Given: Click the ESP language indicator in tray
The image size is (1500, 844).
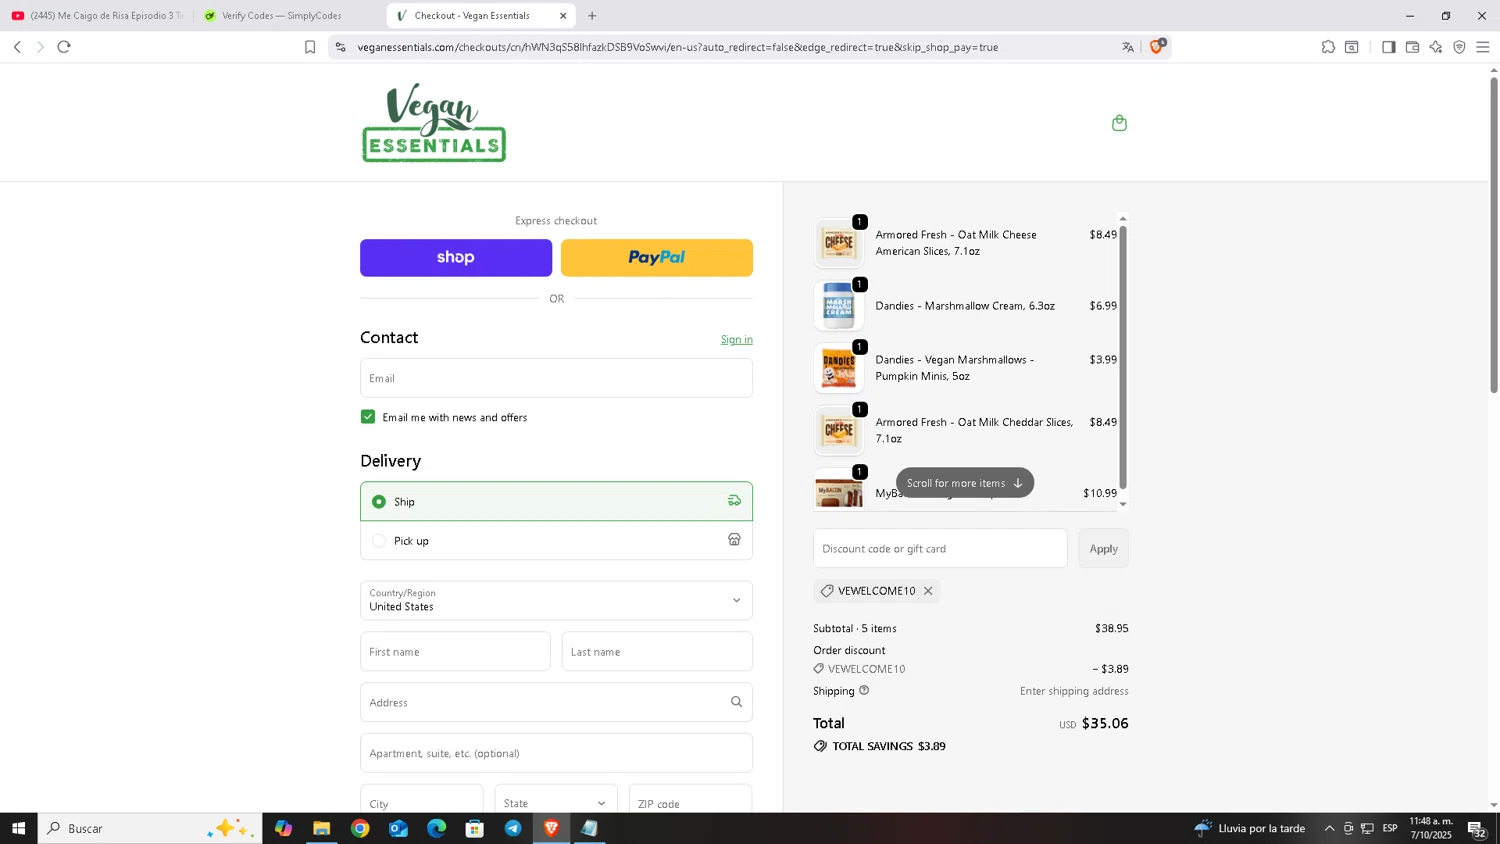Looking at the screenshot, I should pyautogui.click(x=1390, y=828).
